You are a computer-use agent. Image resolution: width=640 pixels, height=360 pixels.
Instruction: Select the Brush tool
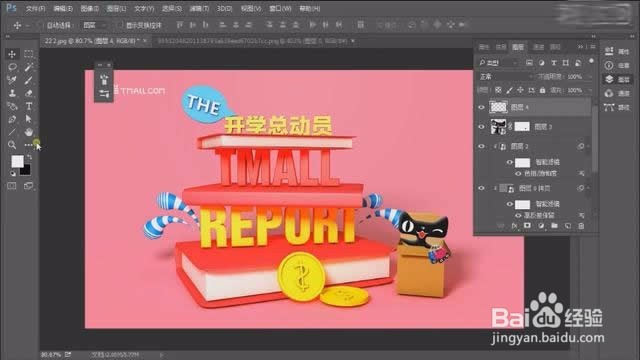[28, 80]
